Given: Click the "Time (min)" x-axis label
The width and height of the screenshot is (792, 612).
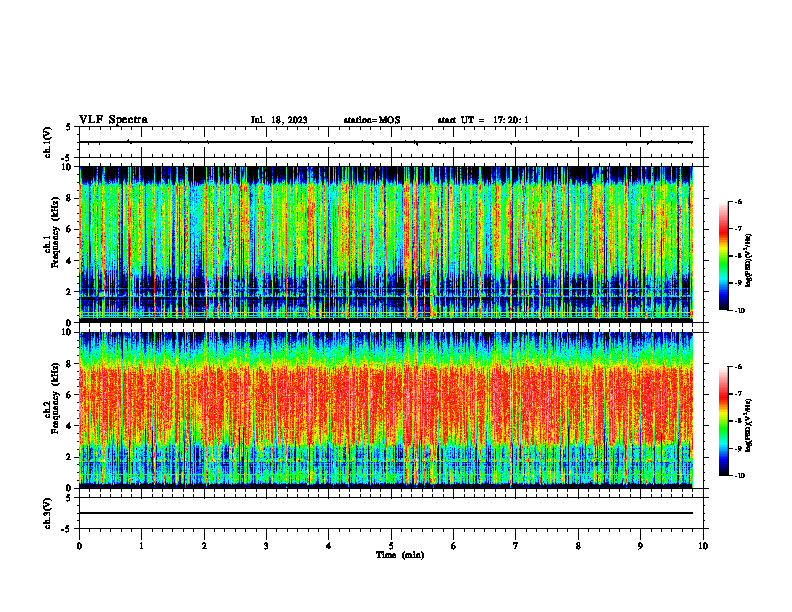Looking at the screenshot, I should [x=400, y=555].
